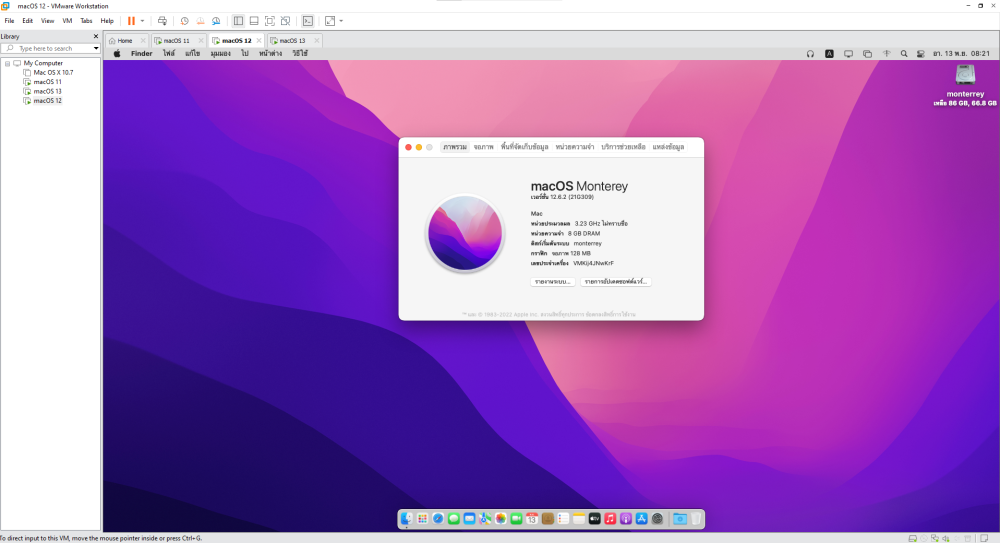Take a snapshot of this VM
Viewport: 1000px width, 543px height.
[x=184, y=21]
